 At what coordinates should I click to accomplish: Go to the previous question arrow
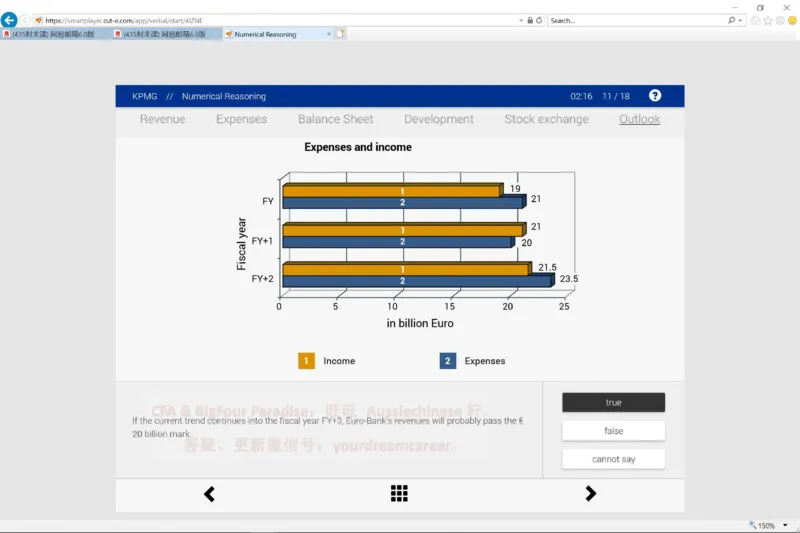tap(209, 493)
